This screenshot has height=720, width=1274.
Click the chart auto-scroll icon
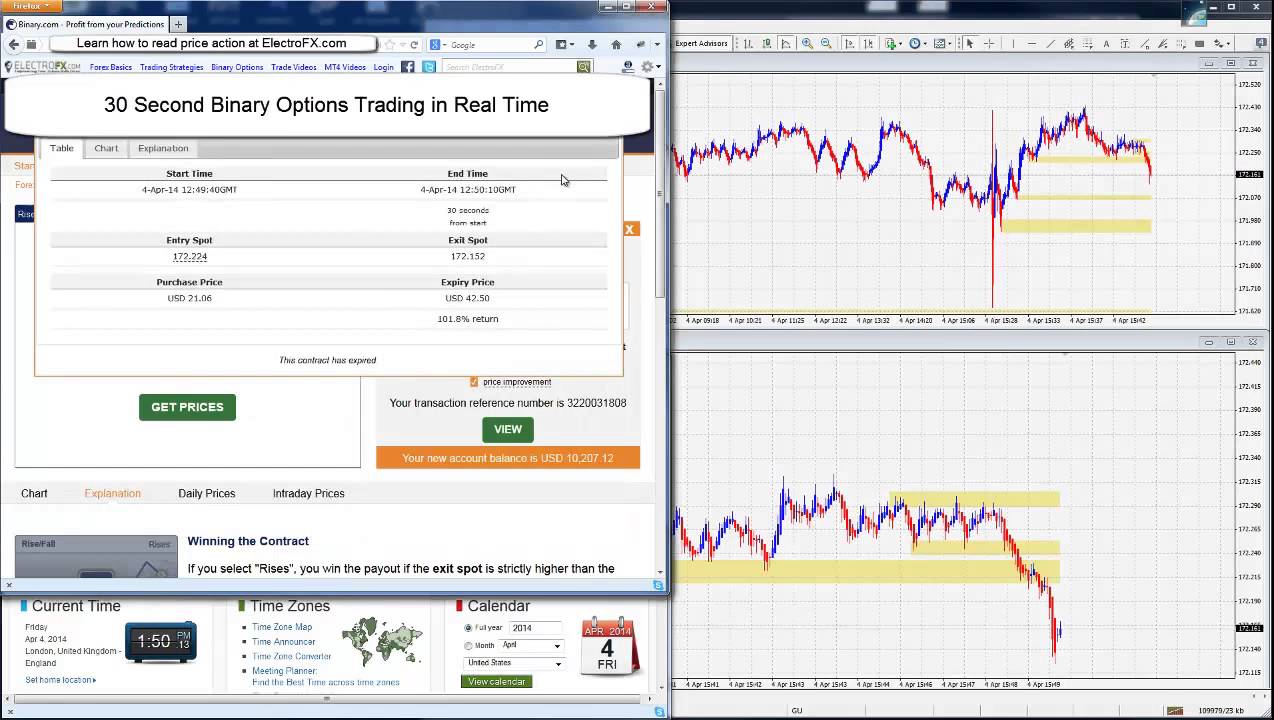tap(850, 44)
